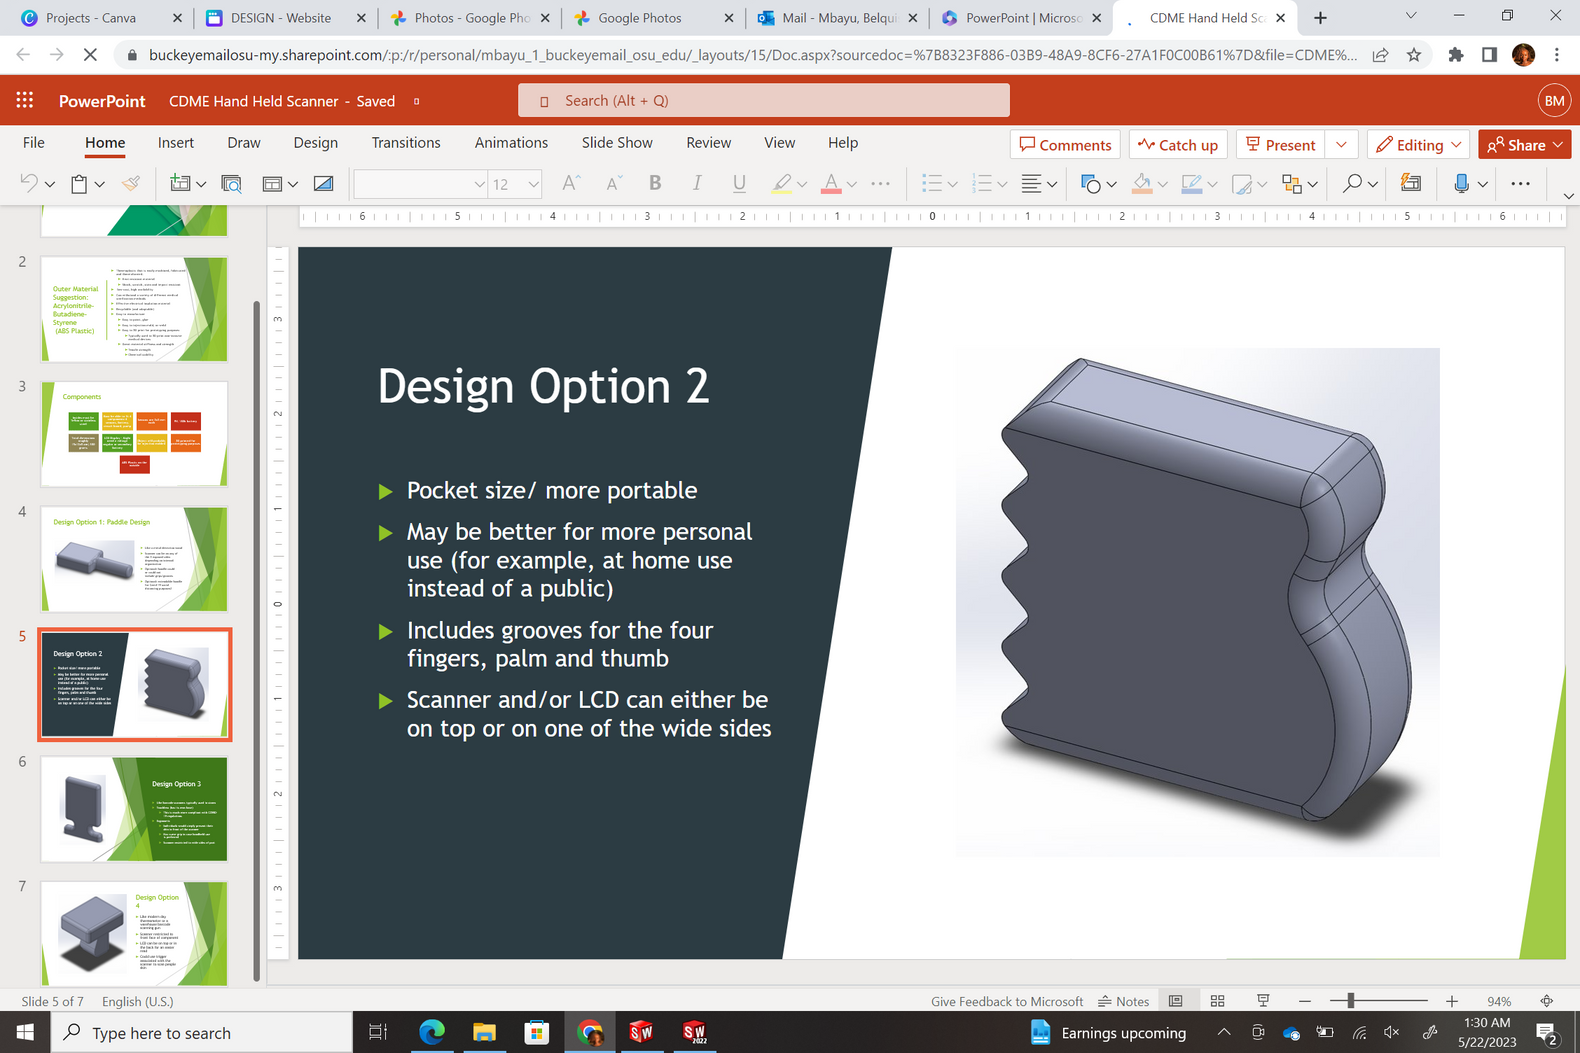Switch to the DESIGN - Website browser tab

tap(285, 18)
